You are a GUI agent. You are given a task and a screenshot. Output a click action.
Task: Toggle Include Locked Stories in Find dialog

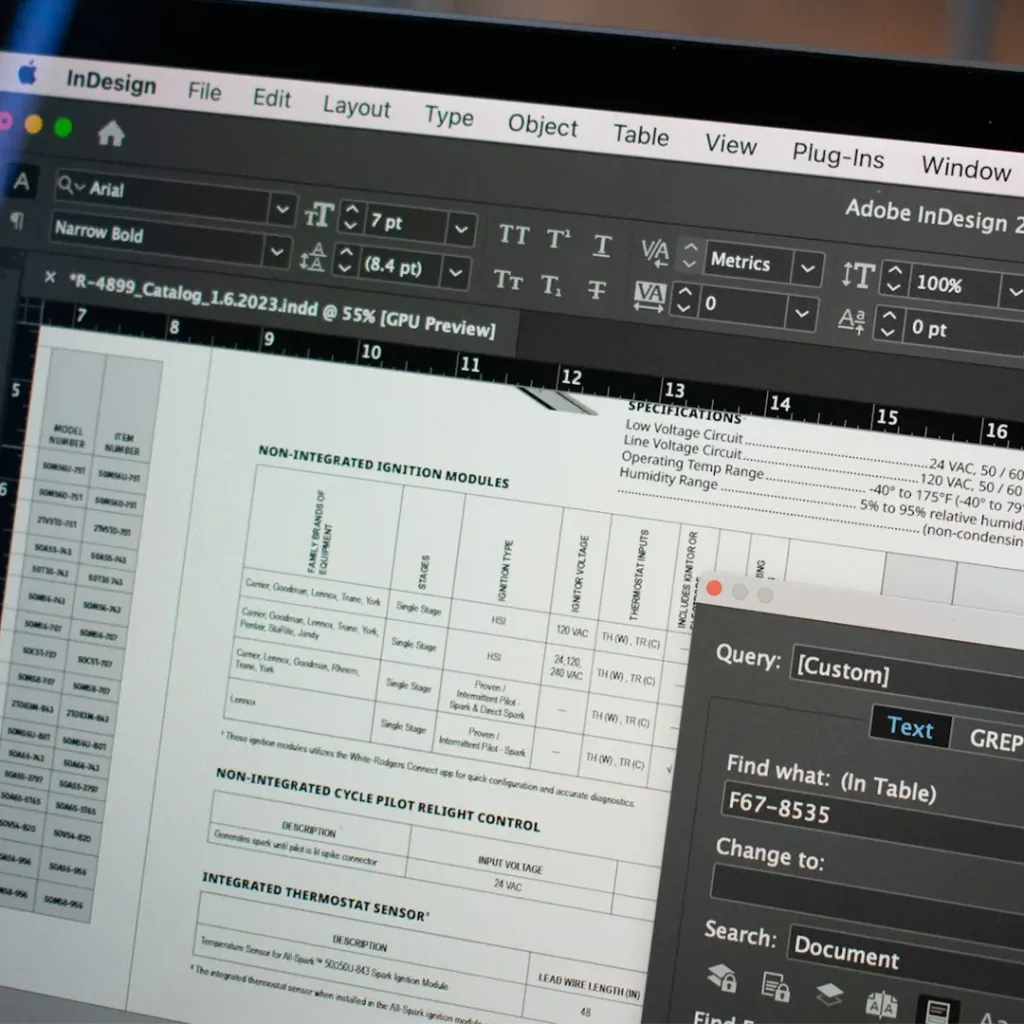(775, 986)
